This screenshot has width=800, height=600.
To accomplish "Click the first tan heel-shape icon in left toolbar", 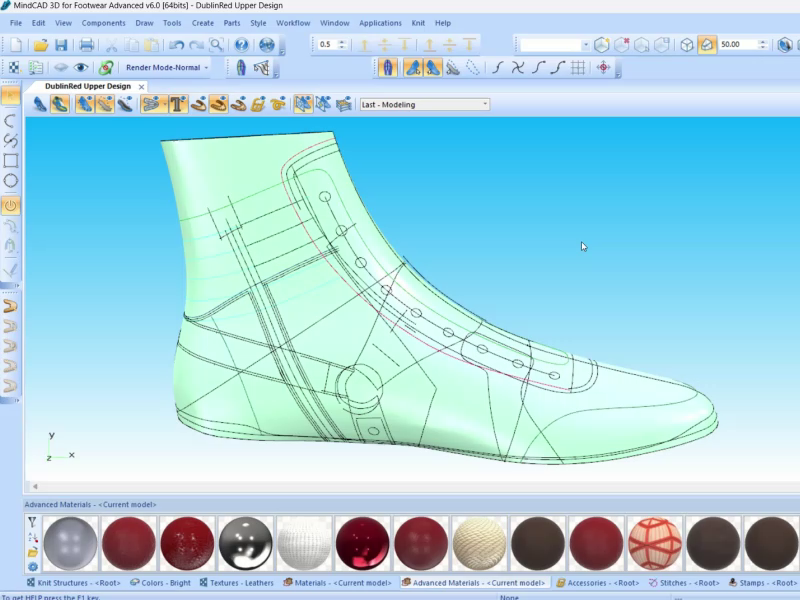I will click(11, 307).
